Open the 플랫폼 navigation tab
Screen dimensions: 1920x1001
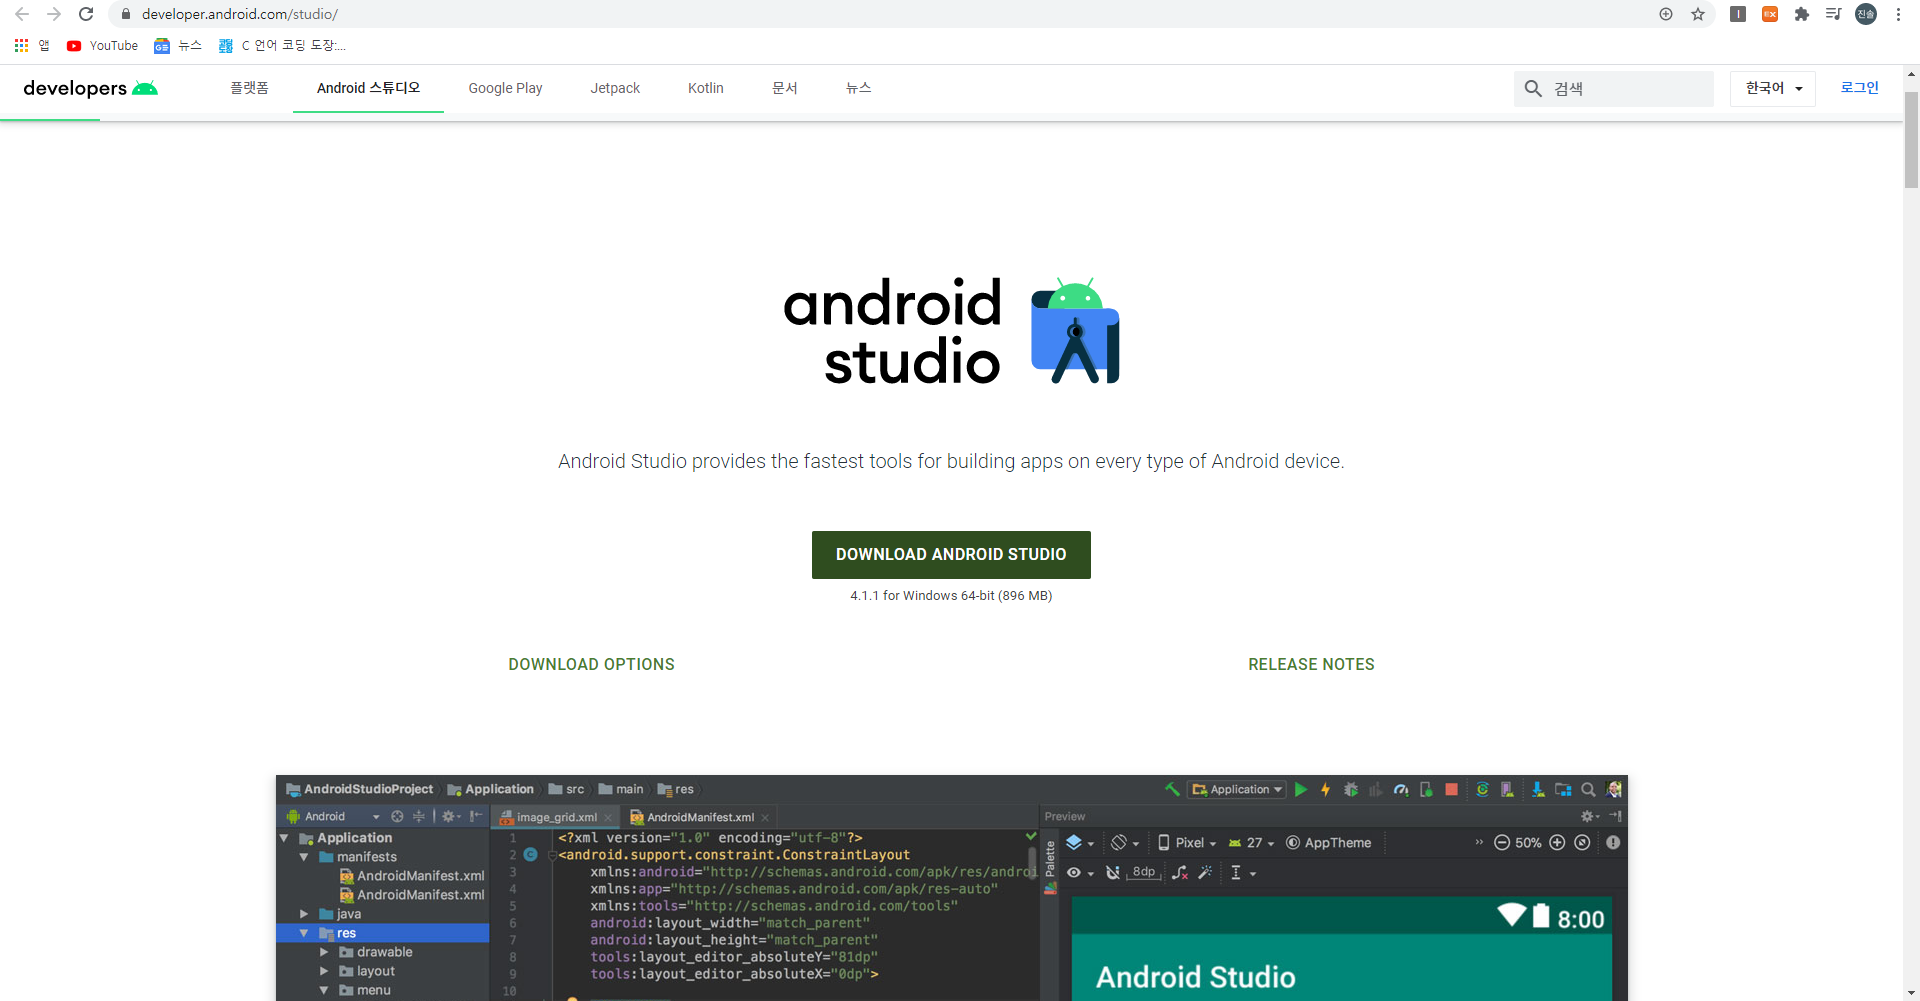pyautogui.click(x=249, y=88)
